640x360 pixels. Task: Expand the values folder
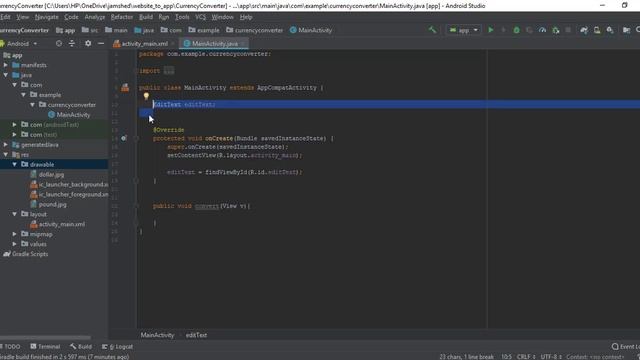(x=15, y=244)
